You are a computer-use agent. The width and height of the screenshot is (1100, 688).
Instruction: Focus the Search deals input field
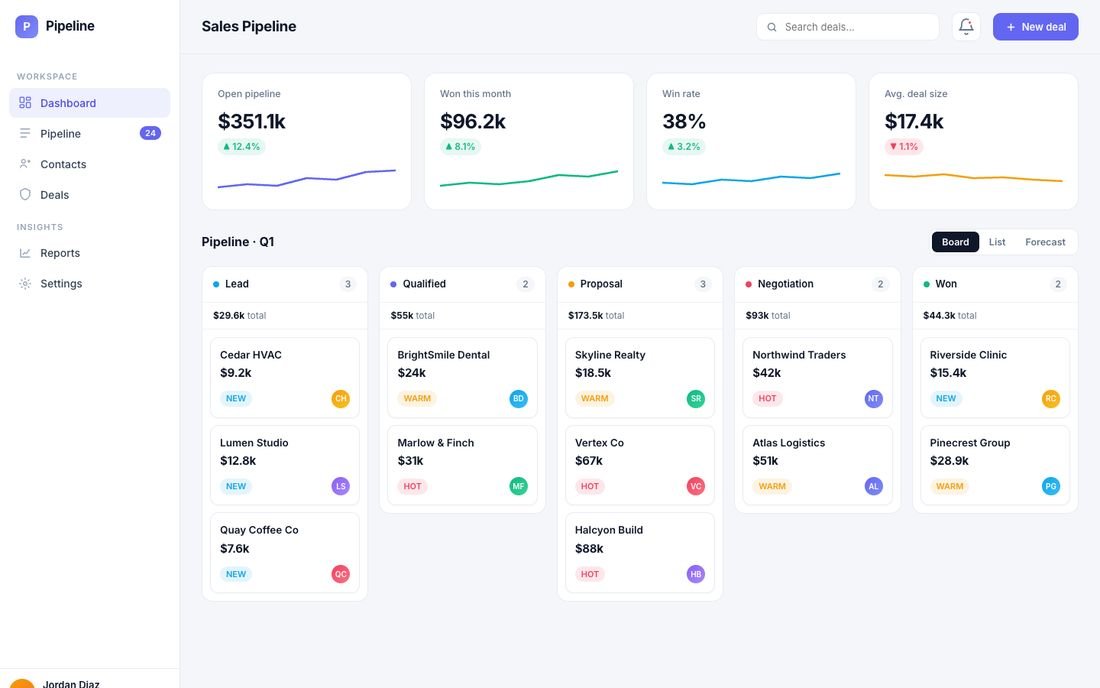click(x=847, y=27)
